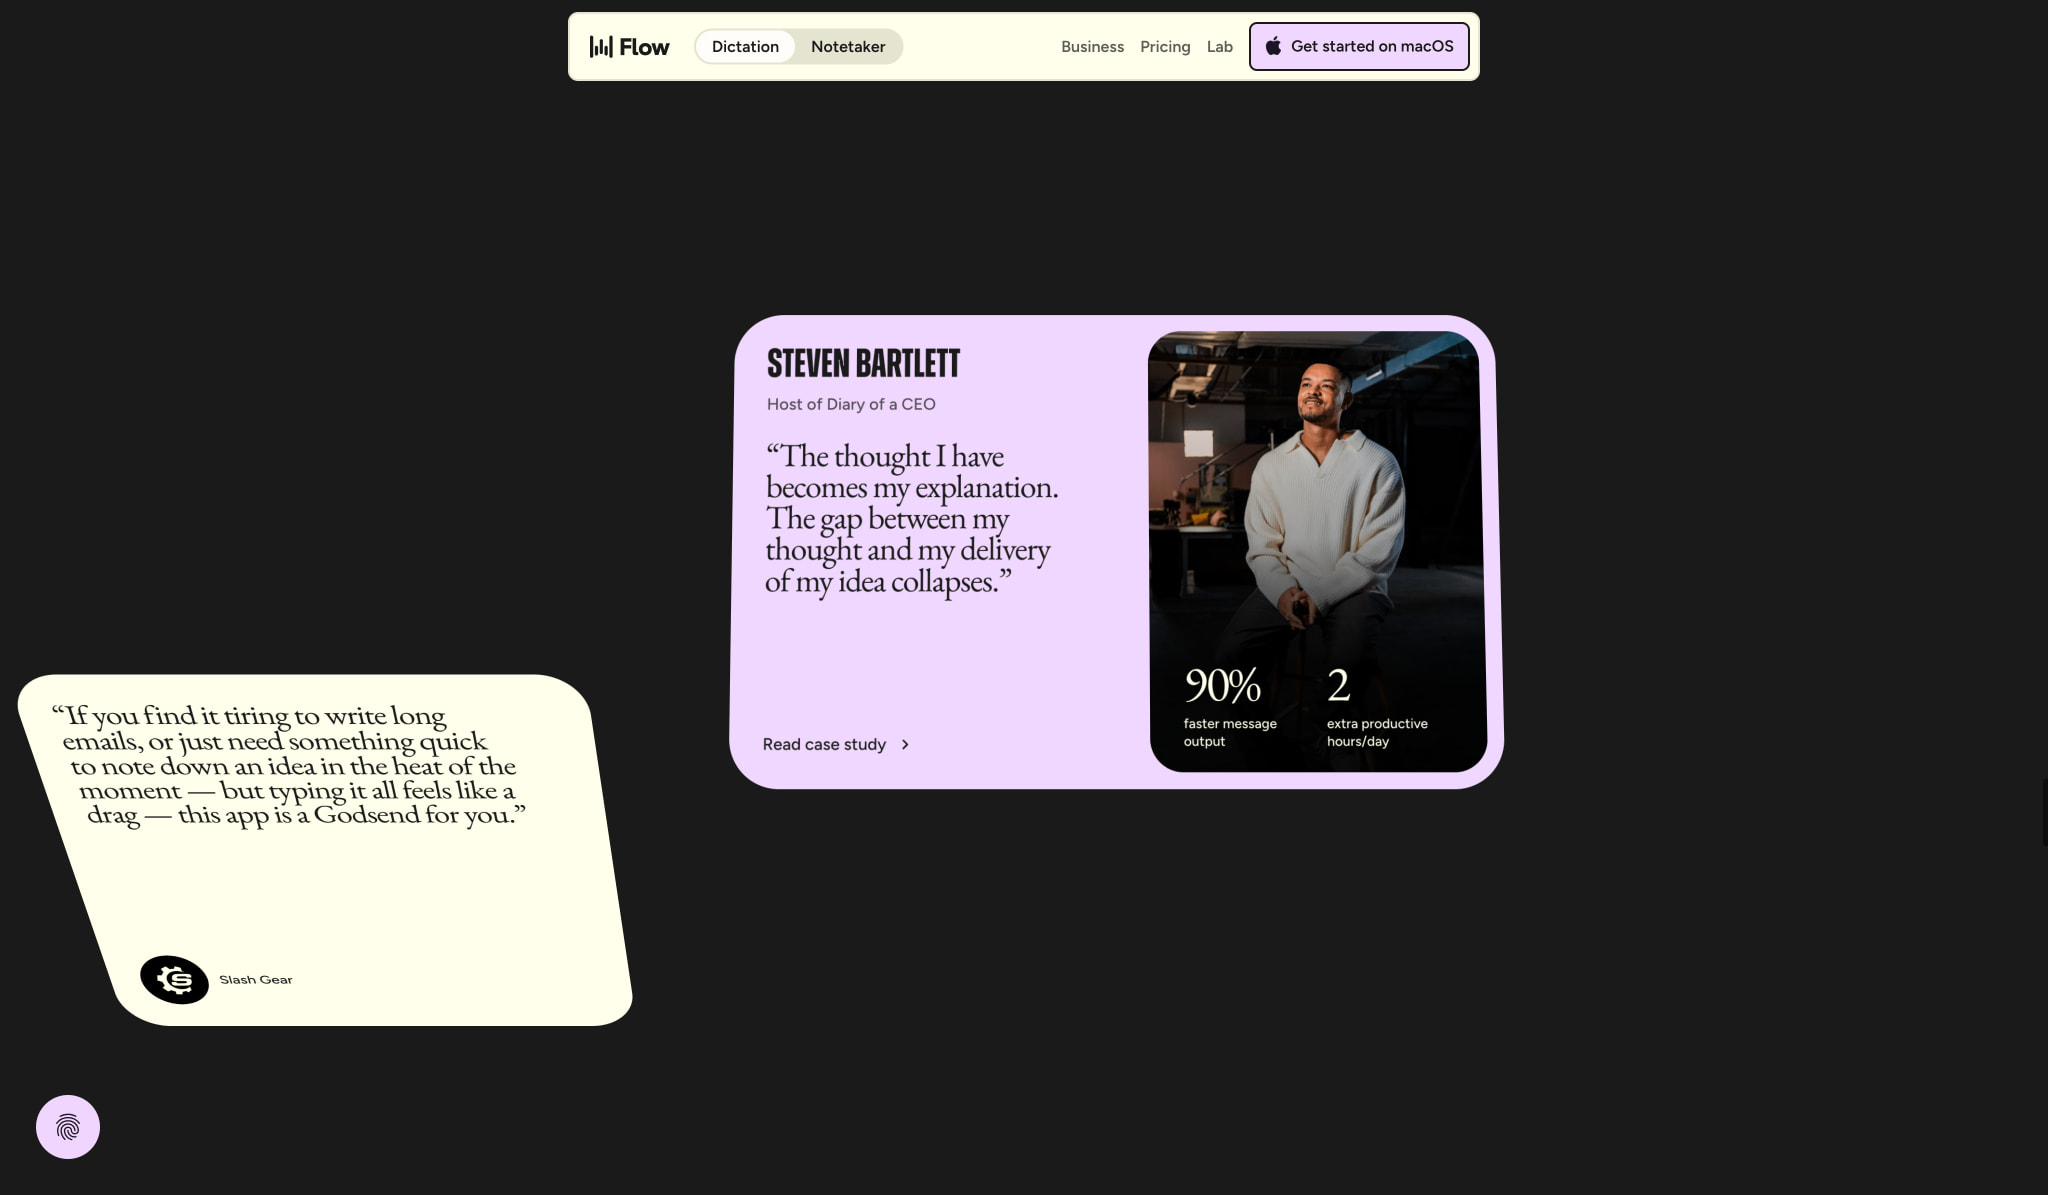Screen dimensions: 2048x1195
Task: Click Get started on macOS button
Action: (1359, 47)
